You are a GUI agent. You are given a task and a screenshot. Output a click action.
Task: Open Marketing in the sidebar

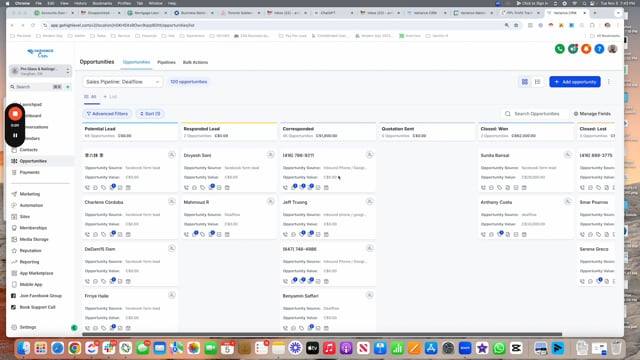click(x=30, y=194)
